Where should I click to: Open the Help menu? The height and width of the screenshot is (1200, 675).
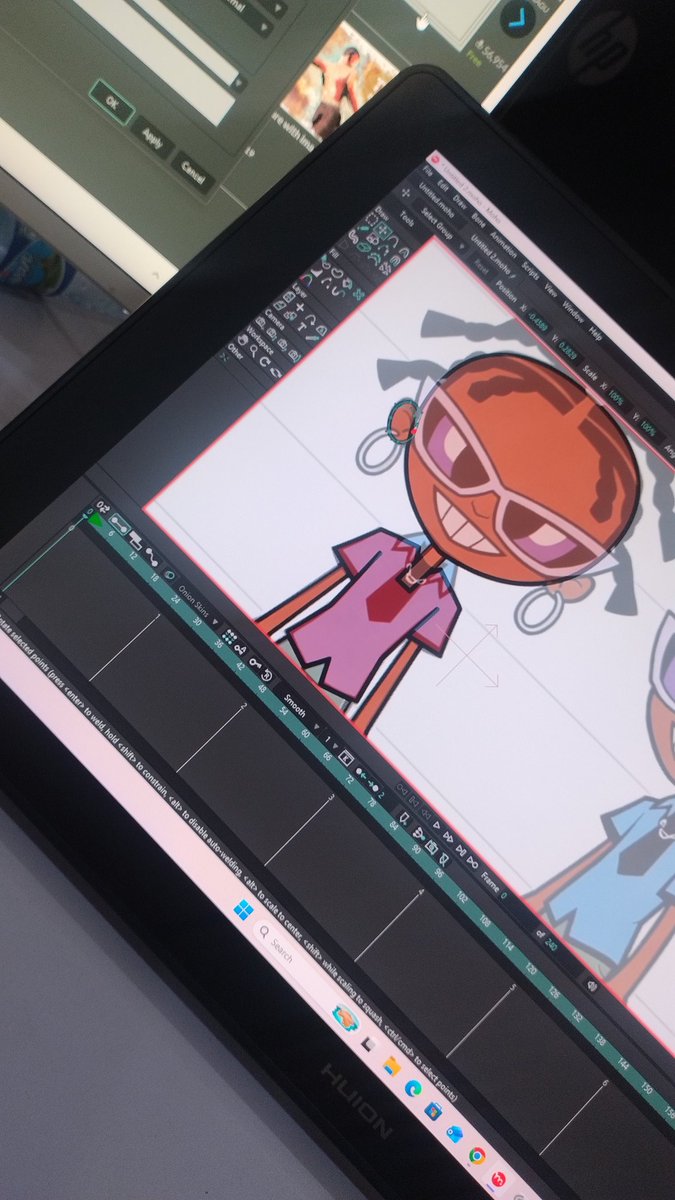(595, 333)
